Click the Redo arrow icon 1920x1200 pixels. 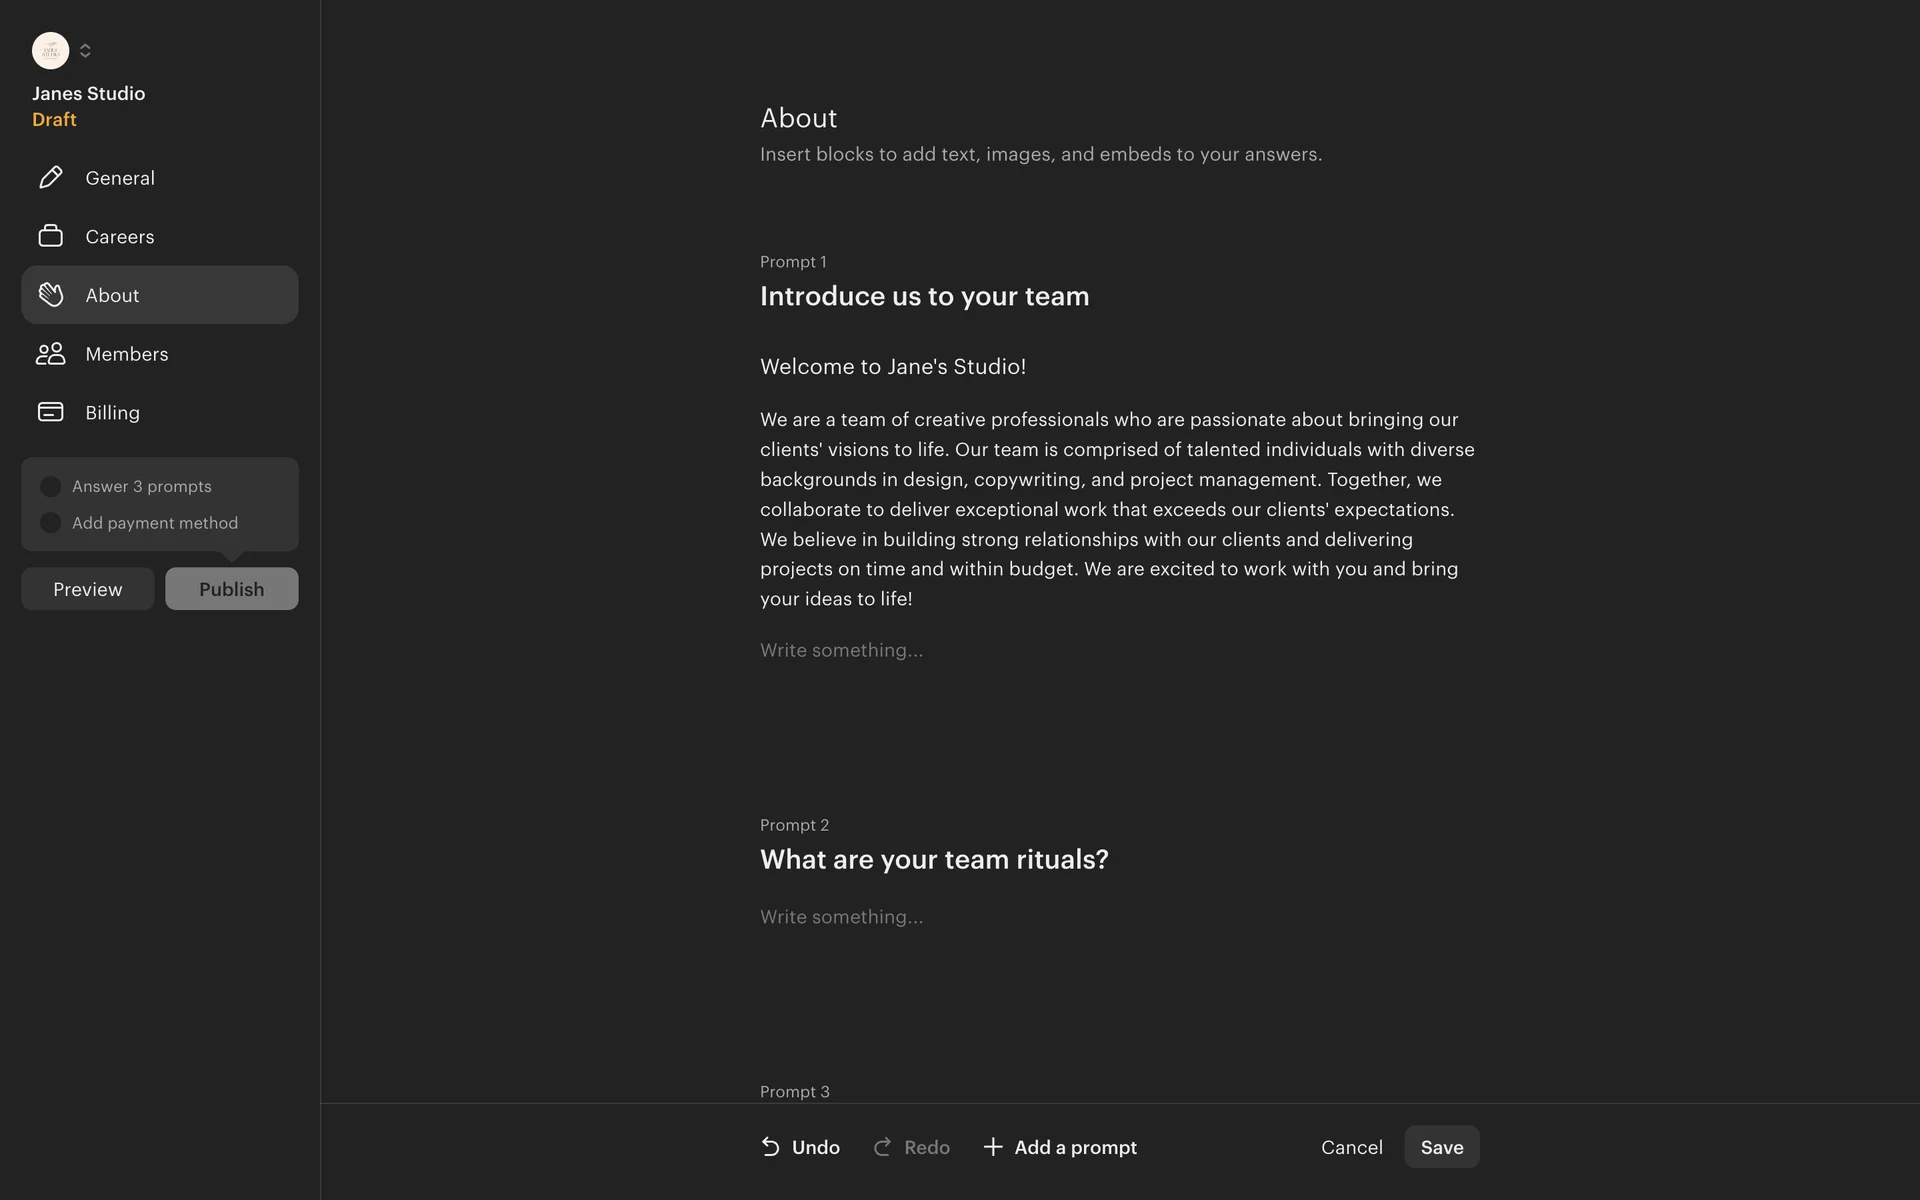coord(882,1147)
